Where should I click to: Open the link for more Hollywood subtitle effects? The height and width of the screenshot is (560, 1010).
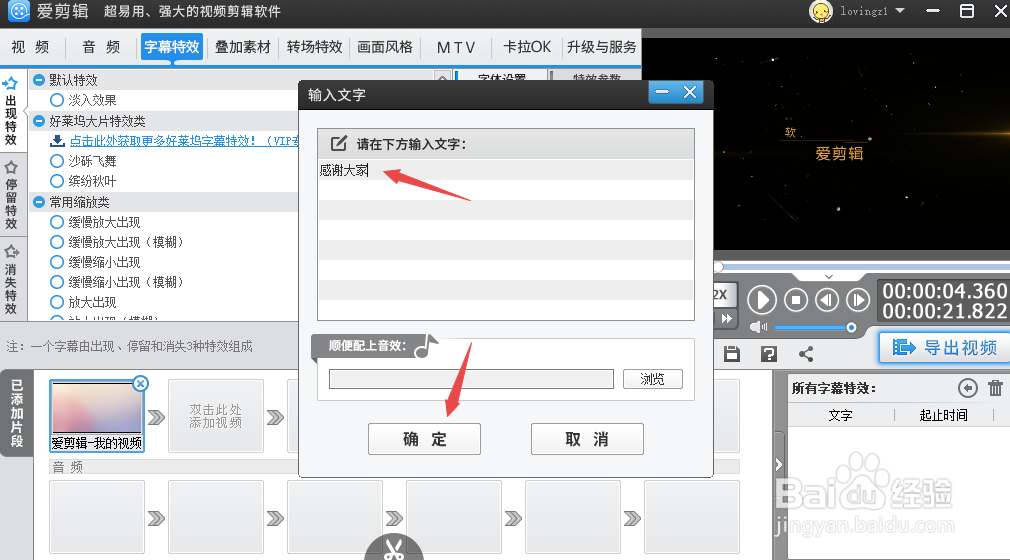pos(184,140)
